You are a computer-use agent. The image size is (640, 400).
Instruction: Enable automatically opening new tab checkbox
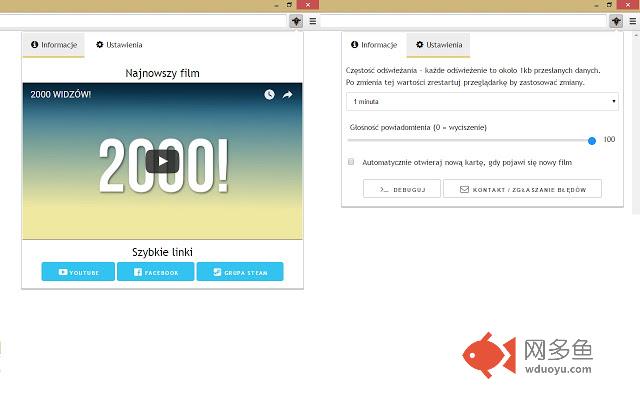point(351,162)
